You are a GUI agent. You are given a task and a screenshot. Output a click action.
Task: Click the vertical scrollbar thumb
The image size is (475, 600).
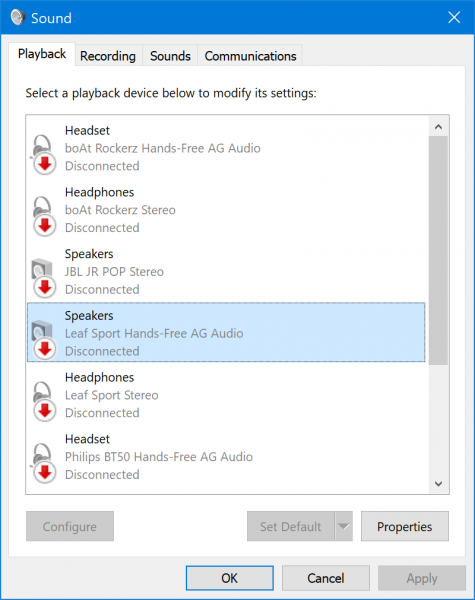[x=439, y=251]
